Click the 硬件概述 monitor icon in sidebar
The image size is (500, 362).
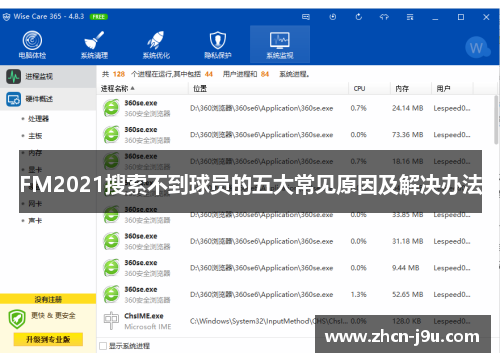click(14, 99)
